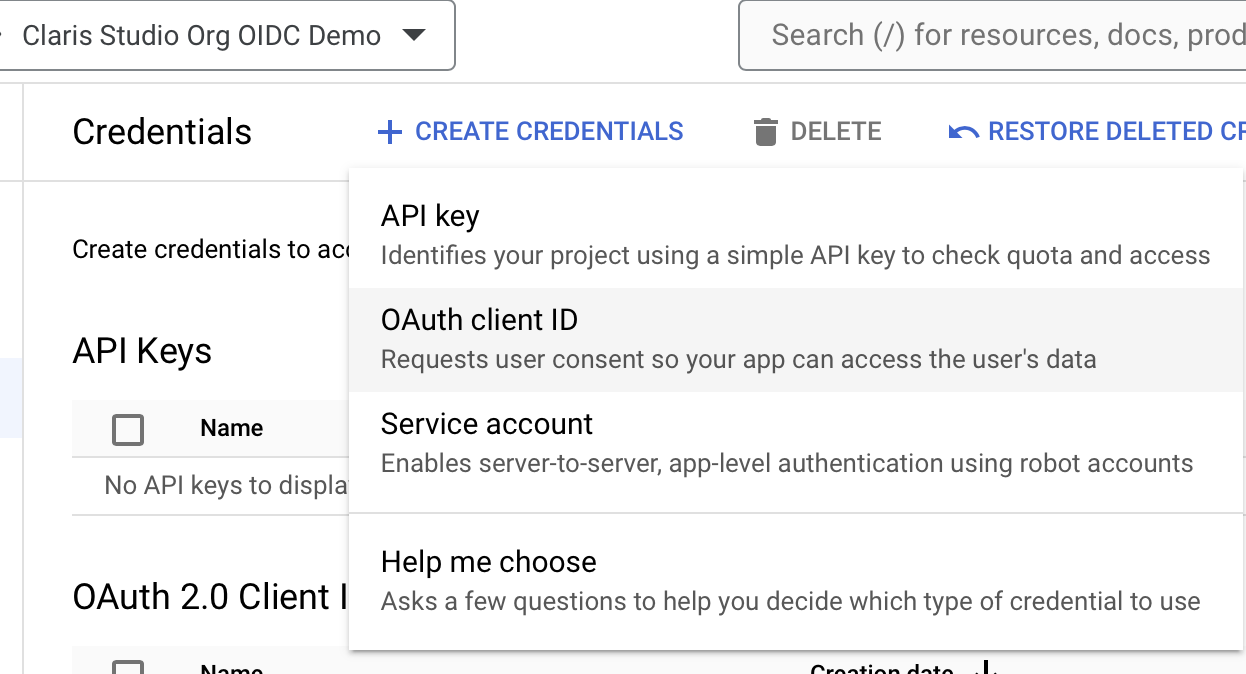Click the Credentials page heading
Viewport: 1246px width, 674px height.
(161, 131)
